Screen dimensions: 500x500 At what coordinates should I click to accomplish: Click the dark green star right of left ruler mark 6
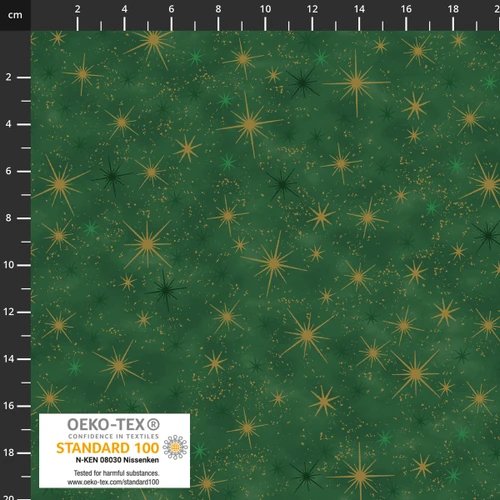(112, 176)
